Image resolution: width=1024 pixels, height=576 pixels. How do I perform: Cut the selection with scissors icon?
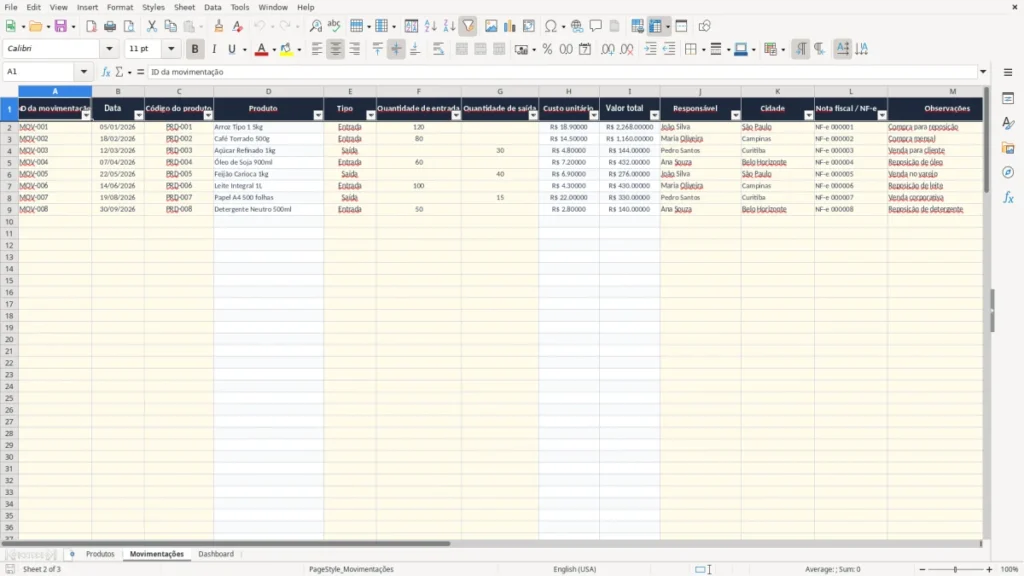152,26
